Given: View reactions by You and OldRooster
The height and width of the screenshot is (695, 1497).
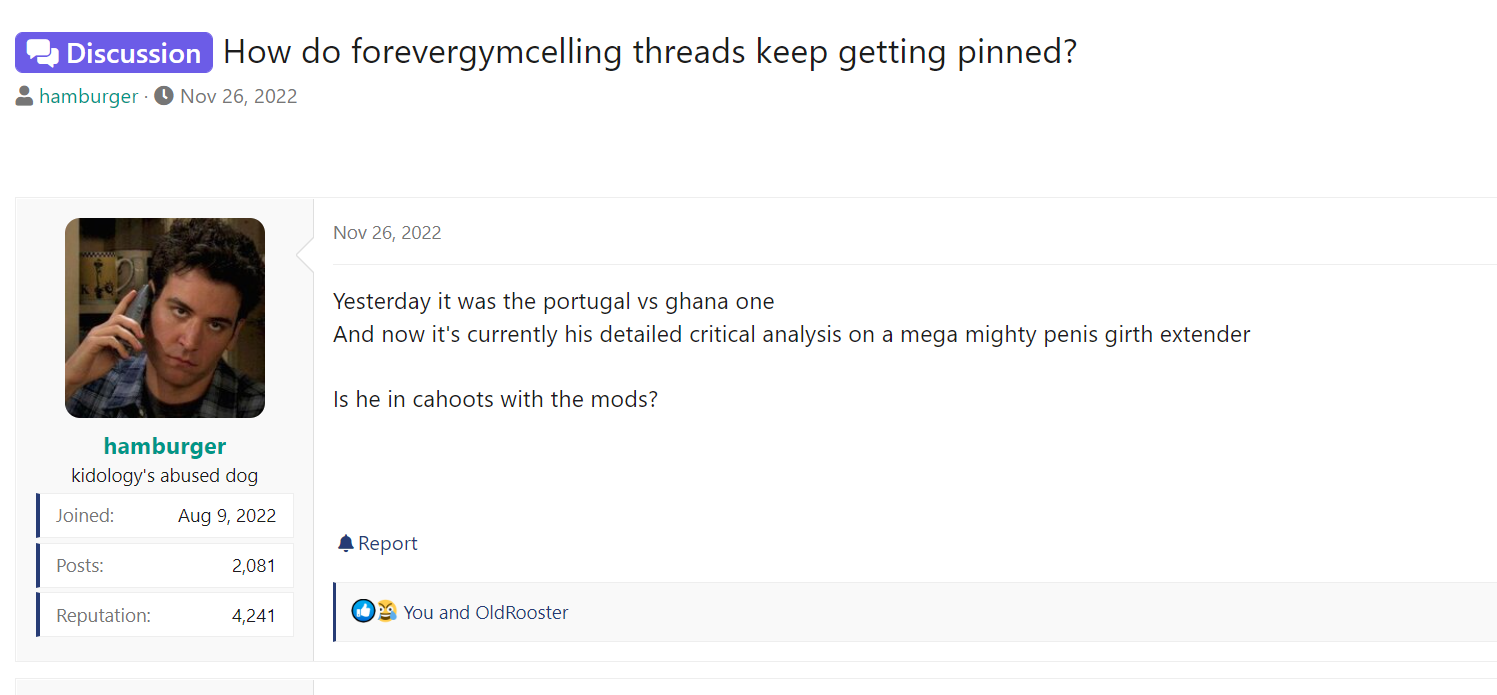Looking at the screenshot, I should [x=486, y=612].
